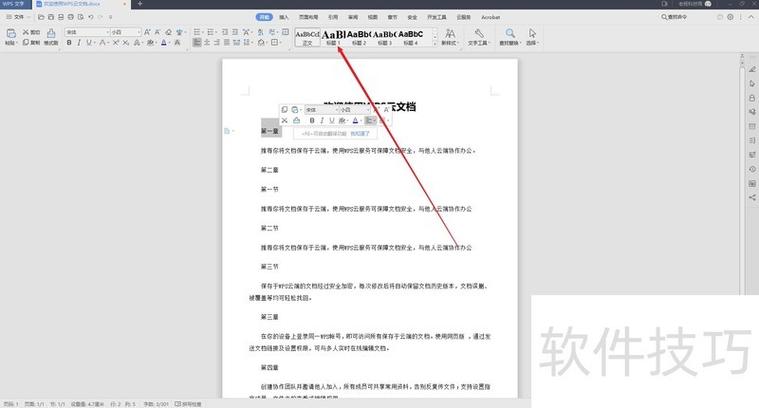Open the font name dropdown in ribbon
The width and height of the screenshot is (759, 408).
[107, 32]
